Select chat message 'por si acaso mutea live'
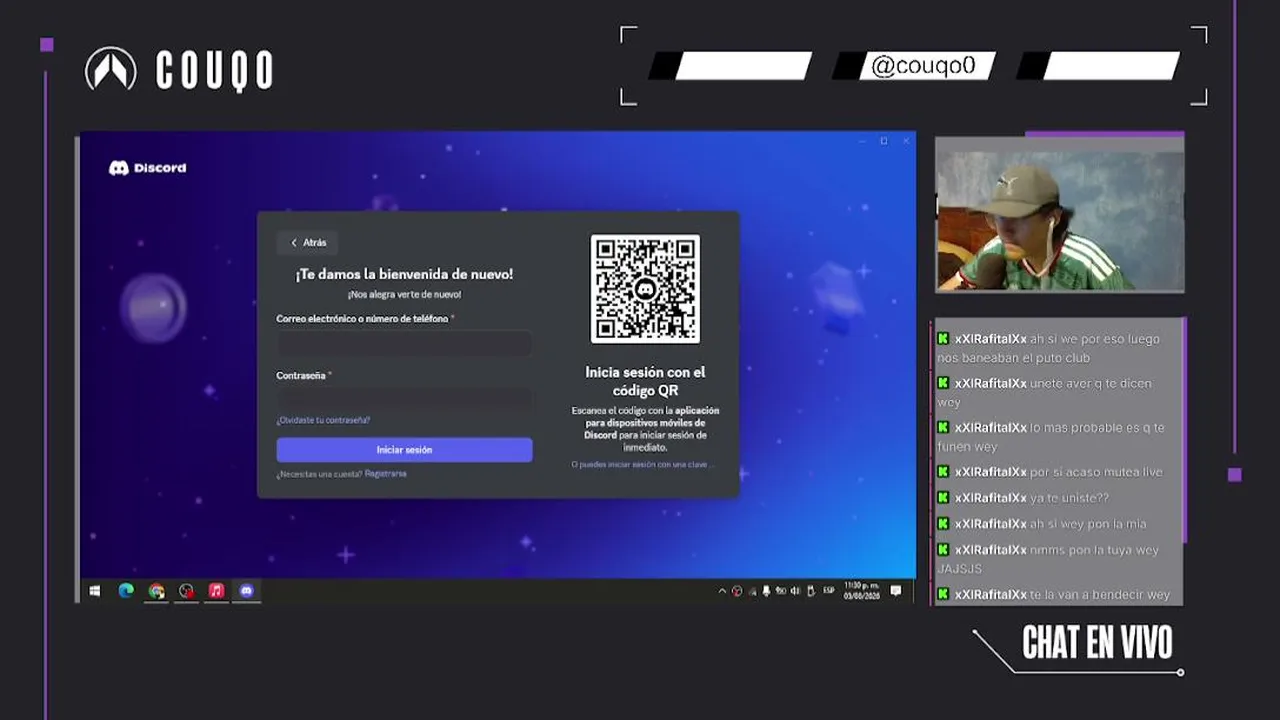This screenshot has height=720, width=1280. point(1096,472)
